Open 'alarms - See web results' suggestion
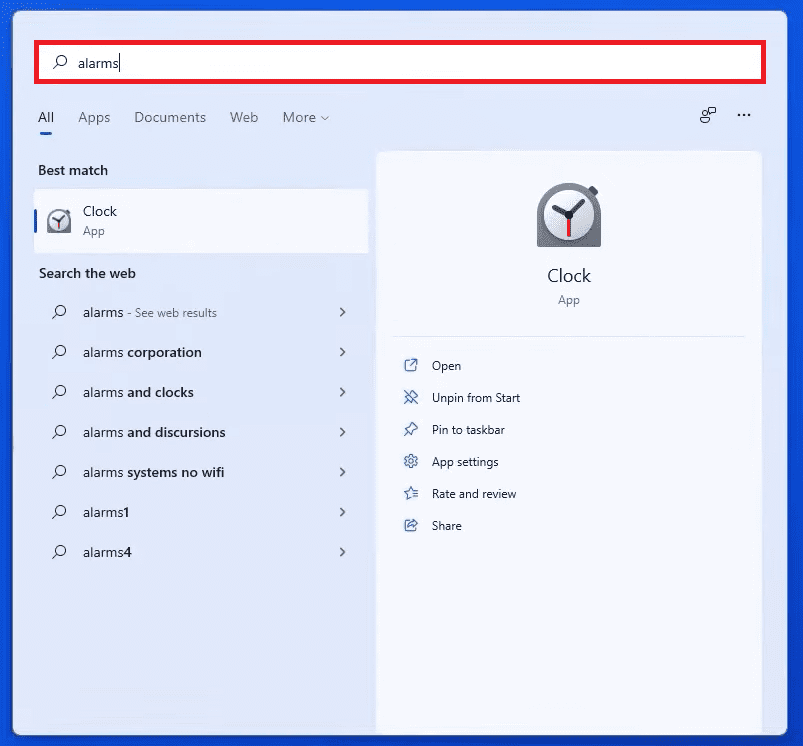This screenshot has height=746, width=803. click(x=150, y=312)
